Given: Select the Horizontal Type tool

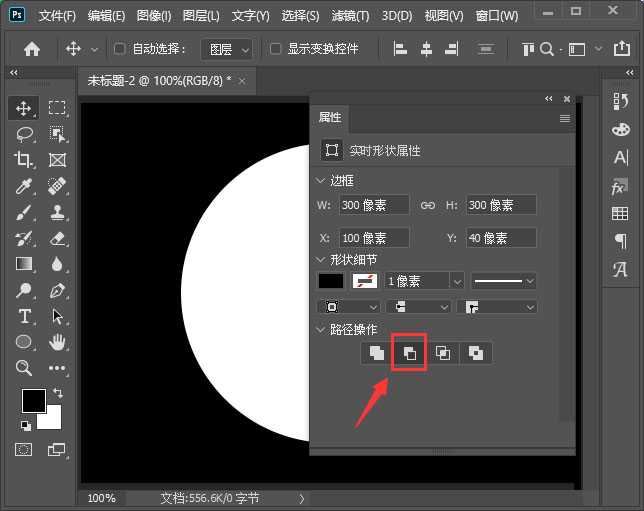Looking at the screenshot, I should (x=24, y=316).
